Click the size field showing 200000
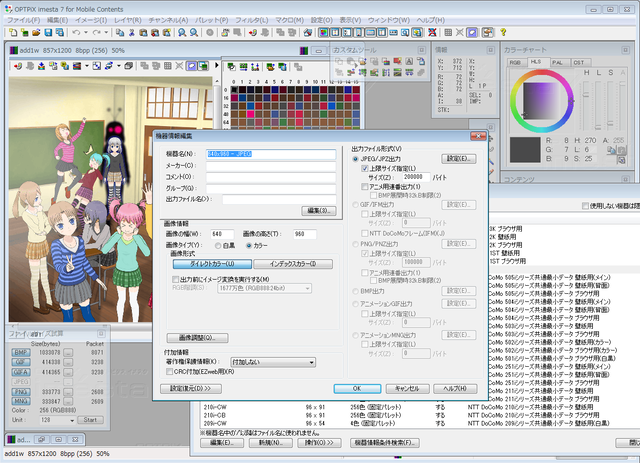Image resolution: width=640 pixels, height=463 pixels. pos(416,177)
